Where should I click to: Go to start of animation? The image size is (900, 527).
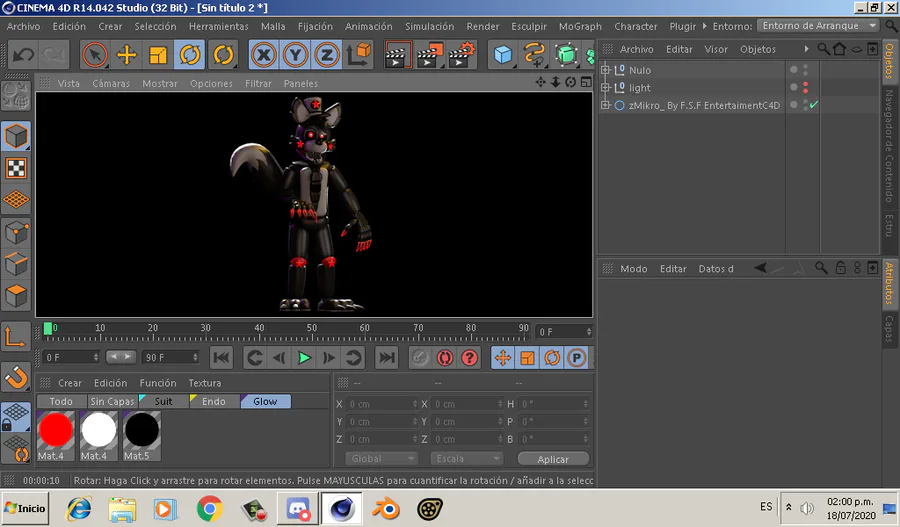(221, 358)
